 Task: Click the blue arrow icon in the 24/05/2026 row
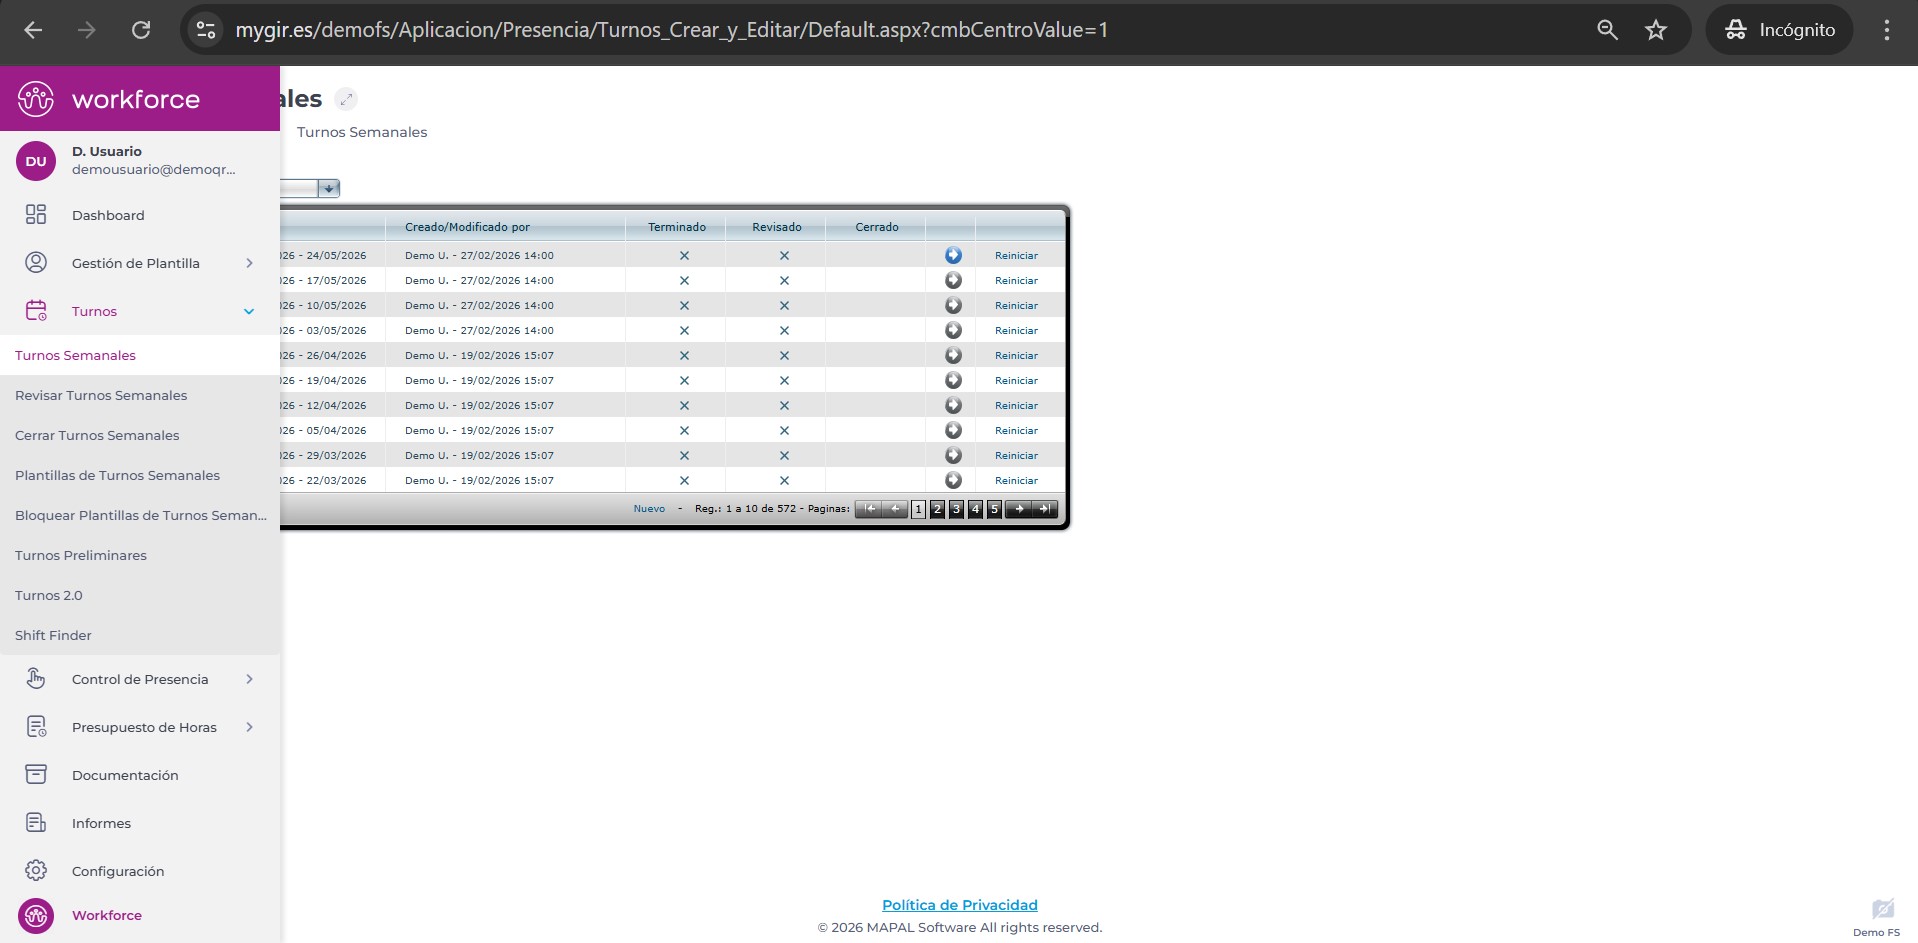[x=953, y=256]
